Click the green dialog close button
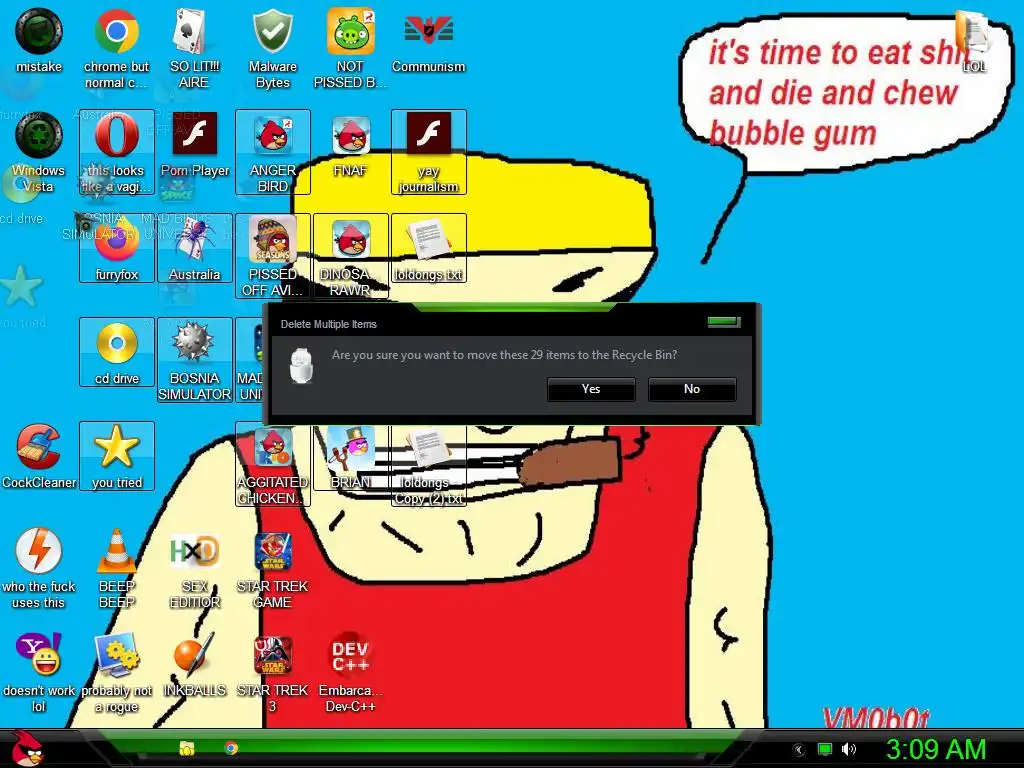The height and width of the screenshot is (768, 1024). pyautogui.click(x=724, y=322)
